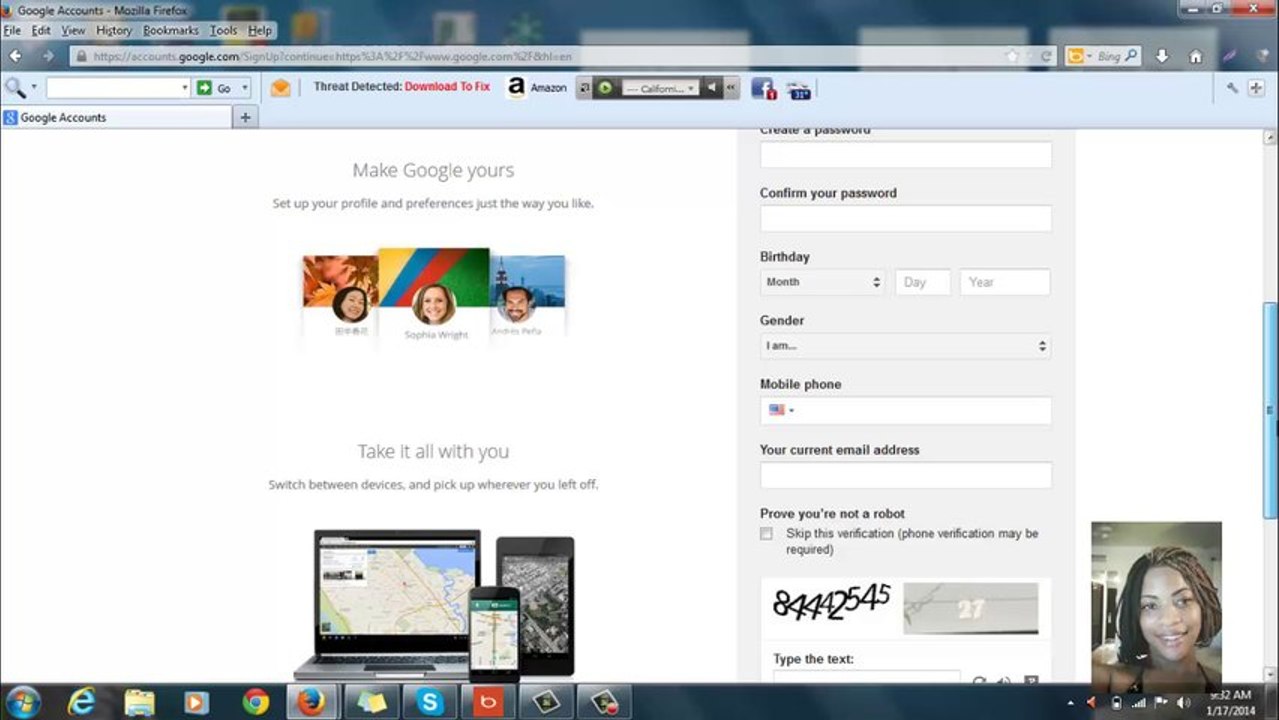Image resolution: width=1279 pixels, height=720 pixels.
Task: Open Skype from the taskbar
Action: click(430, 702)
